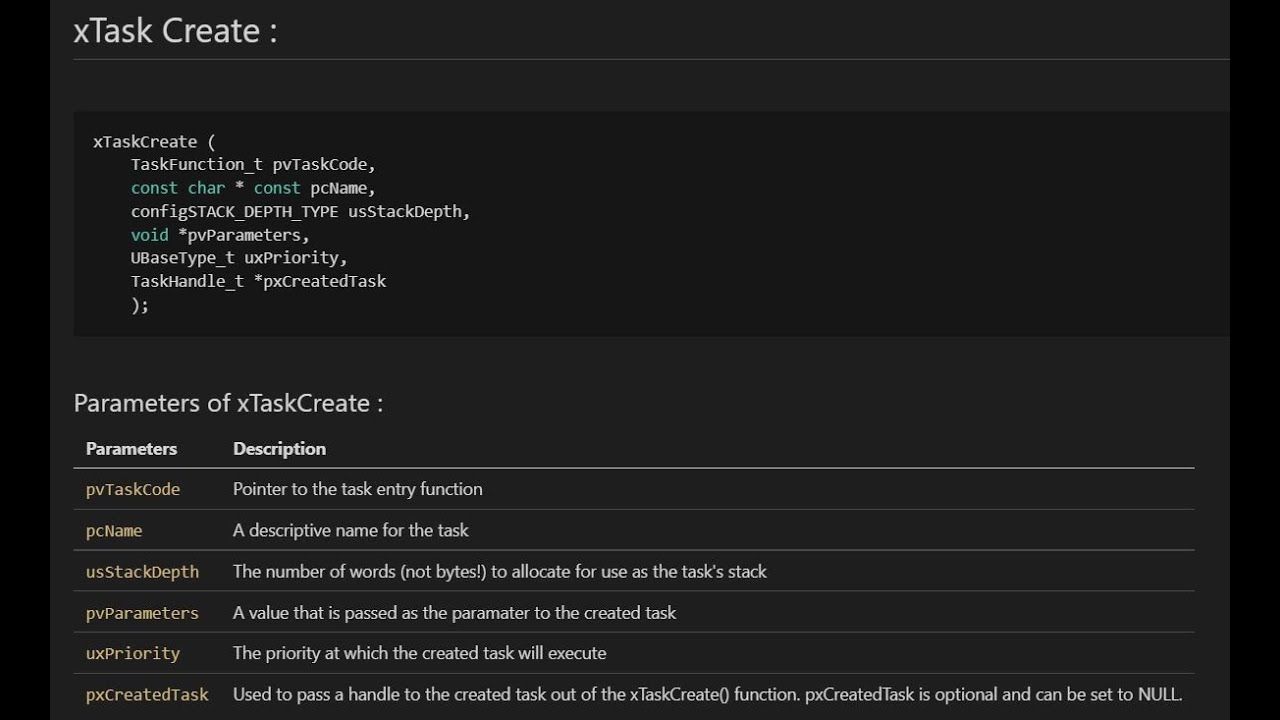Image resolution: width=1280 pixels, height=720 pixels.
Task: Click the pvTaskCode parameter in the table
Action: (x=133, y=489)
